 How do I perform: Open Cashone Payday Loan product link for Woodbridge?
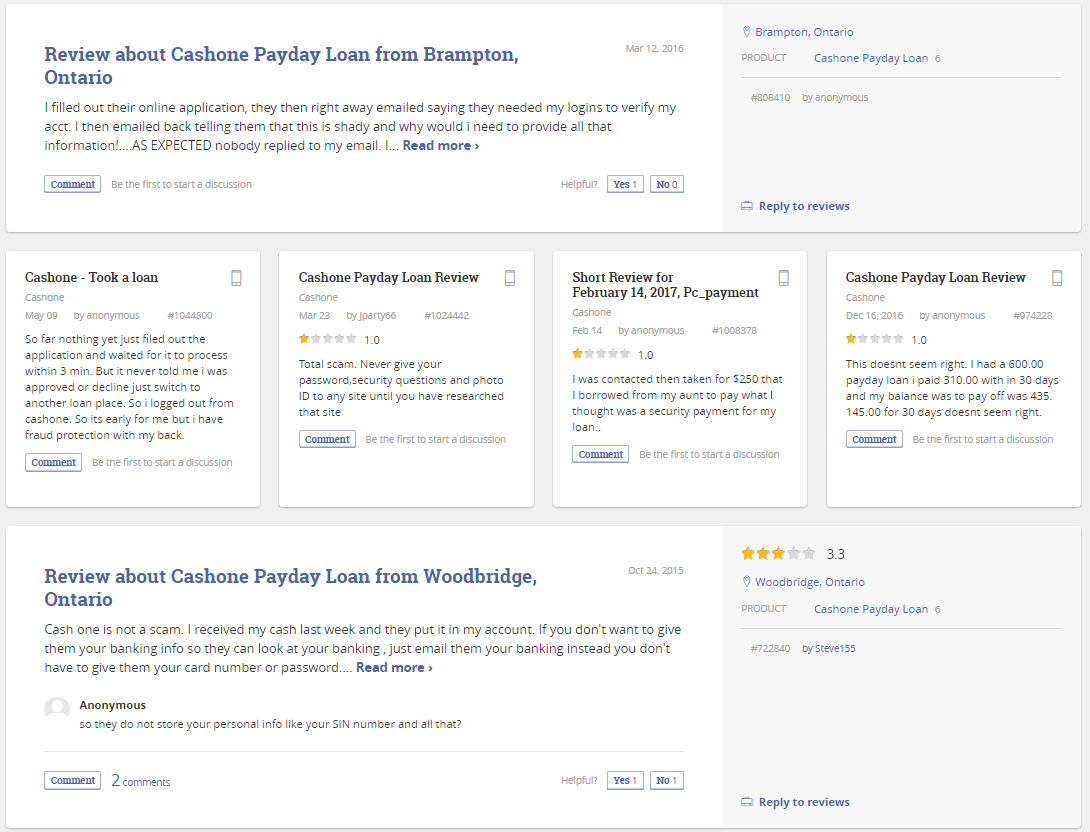click(871, 609)
